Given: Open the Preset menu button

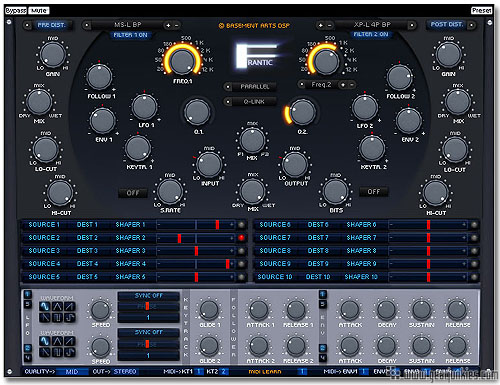Looking at the screenshot, I should 481,10.
